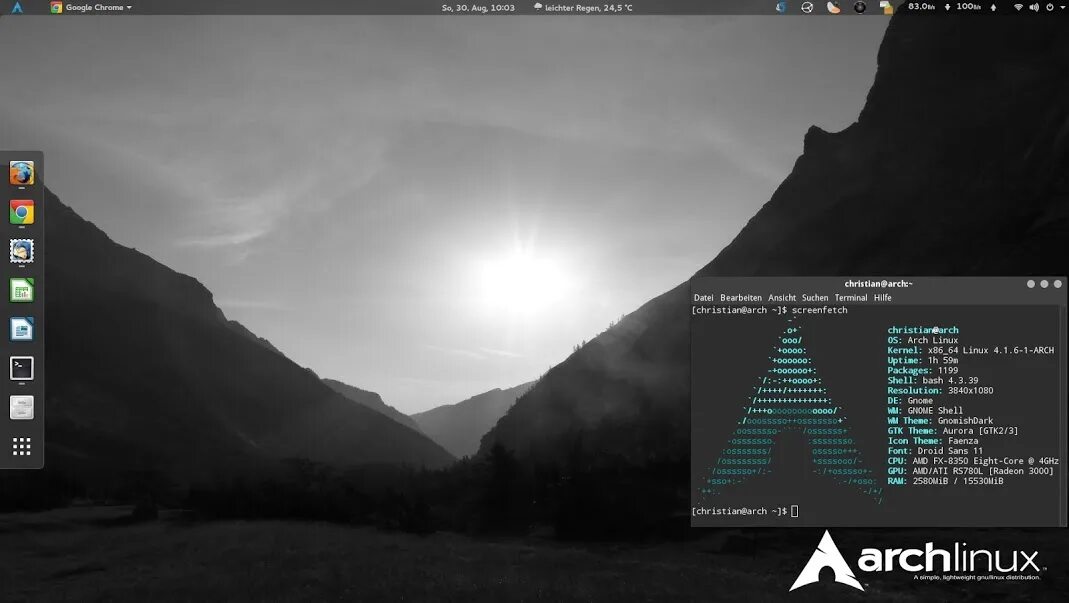1069x603 pixels.
Task: Click the '83.0' download speed value
Action: pos(921,6)
